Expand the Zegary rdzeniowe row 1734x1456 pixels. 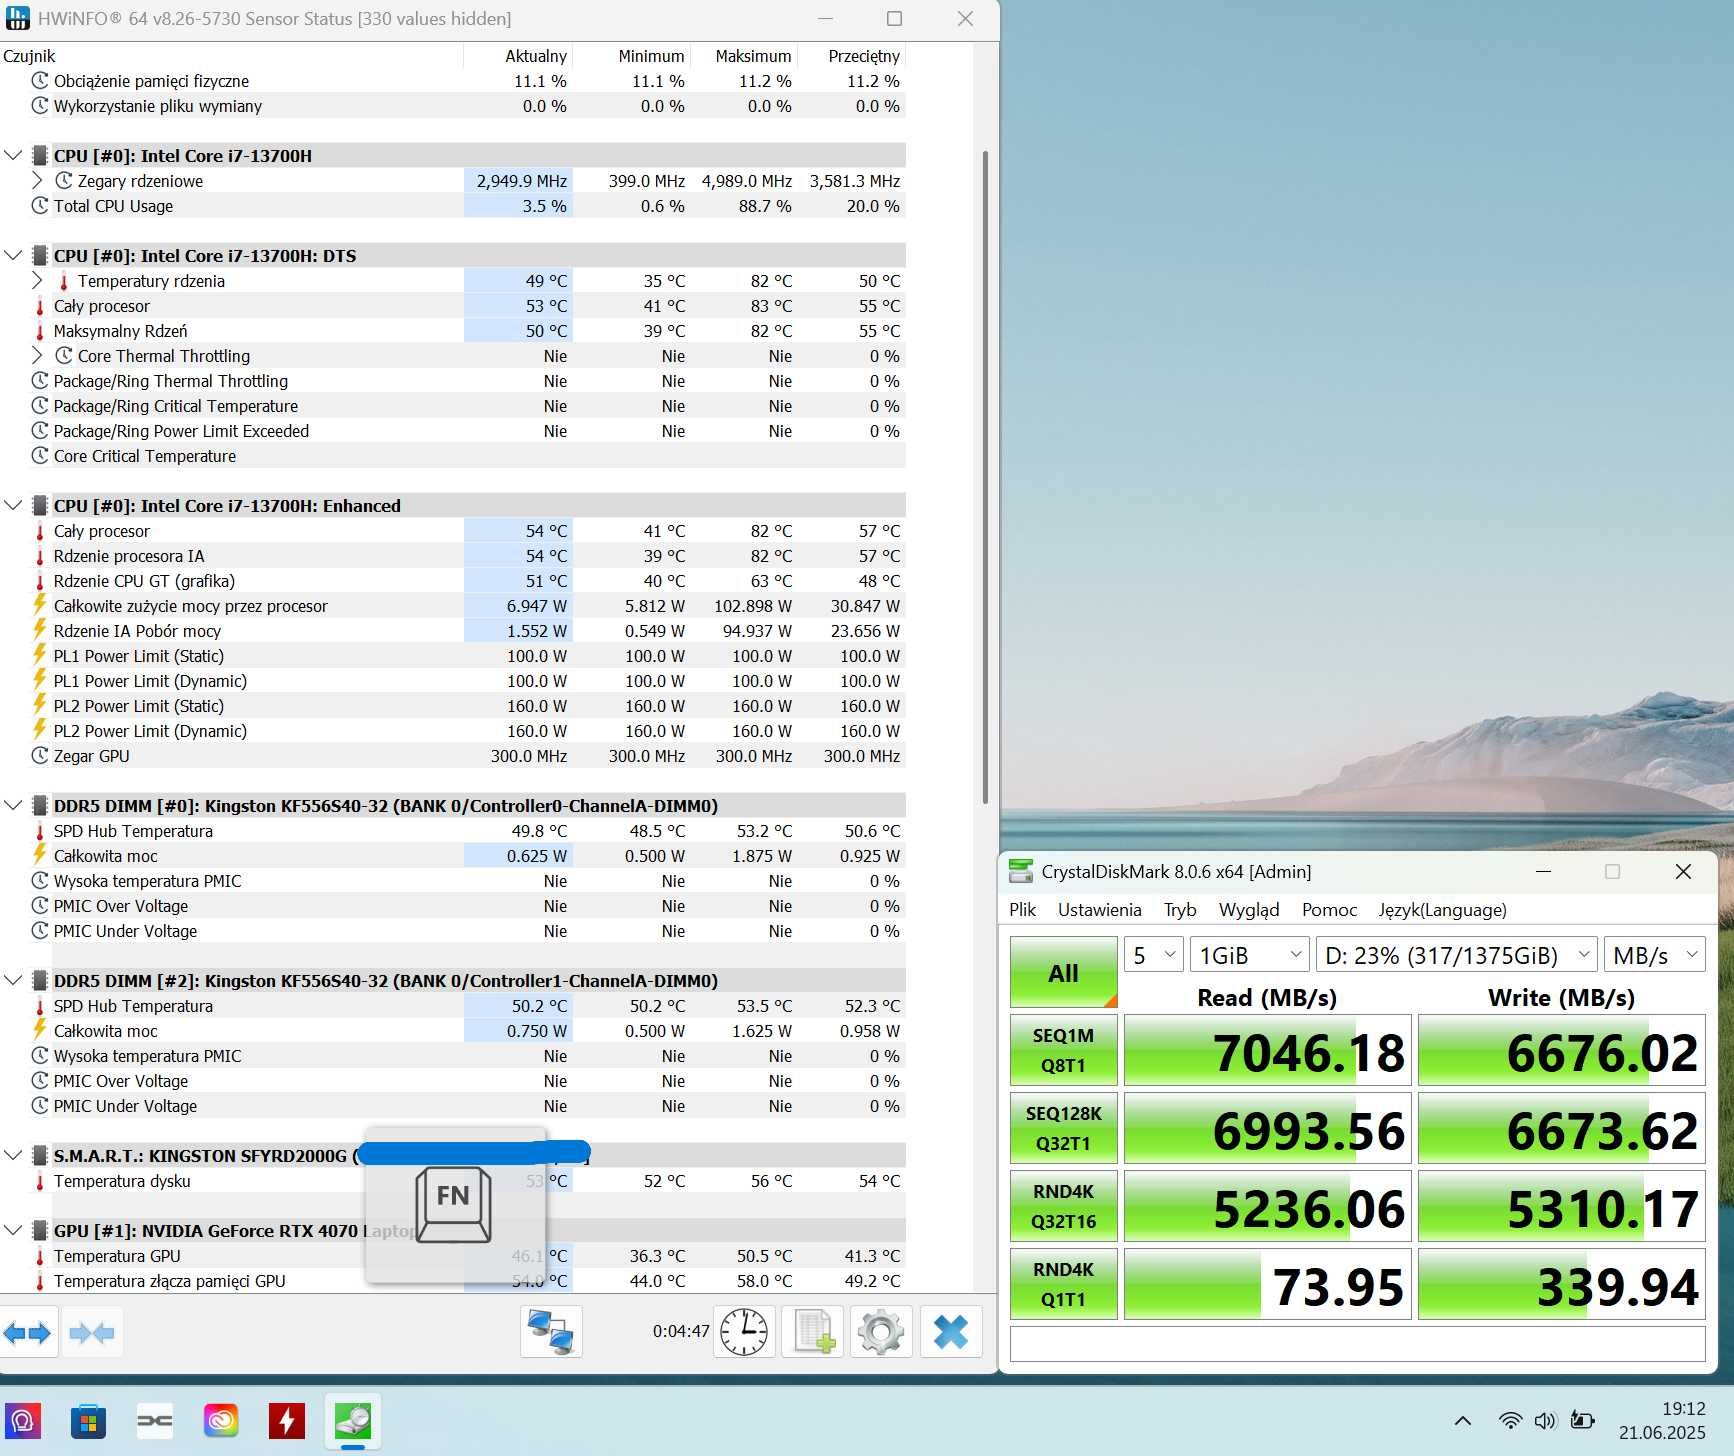click(x=37, y=181)
